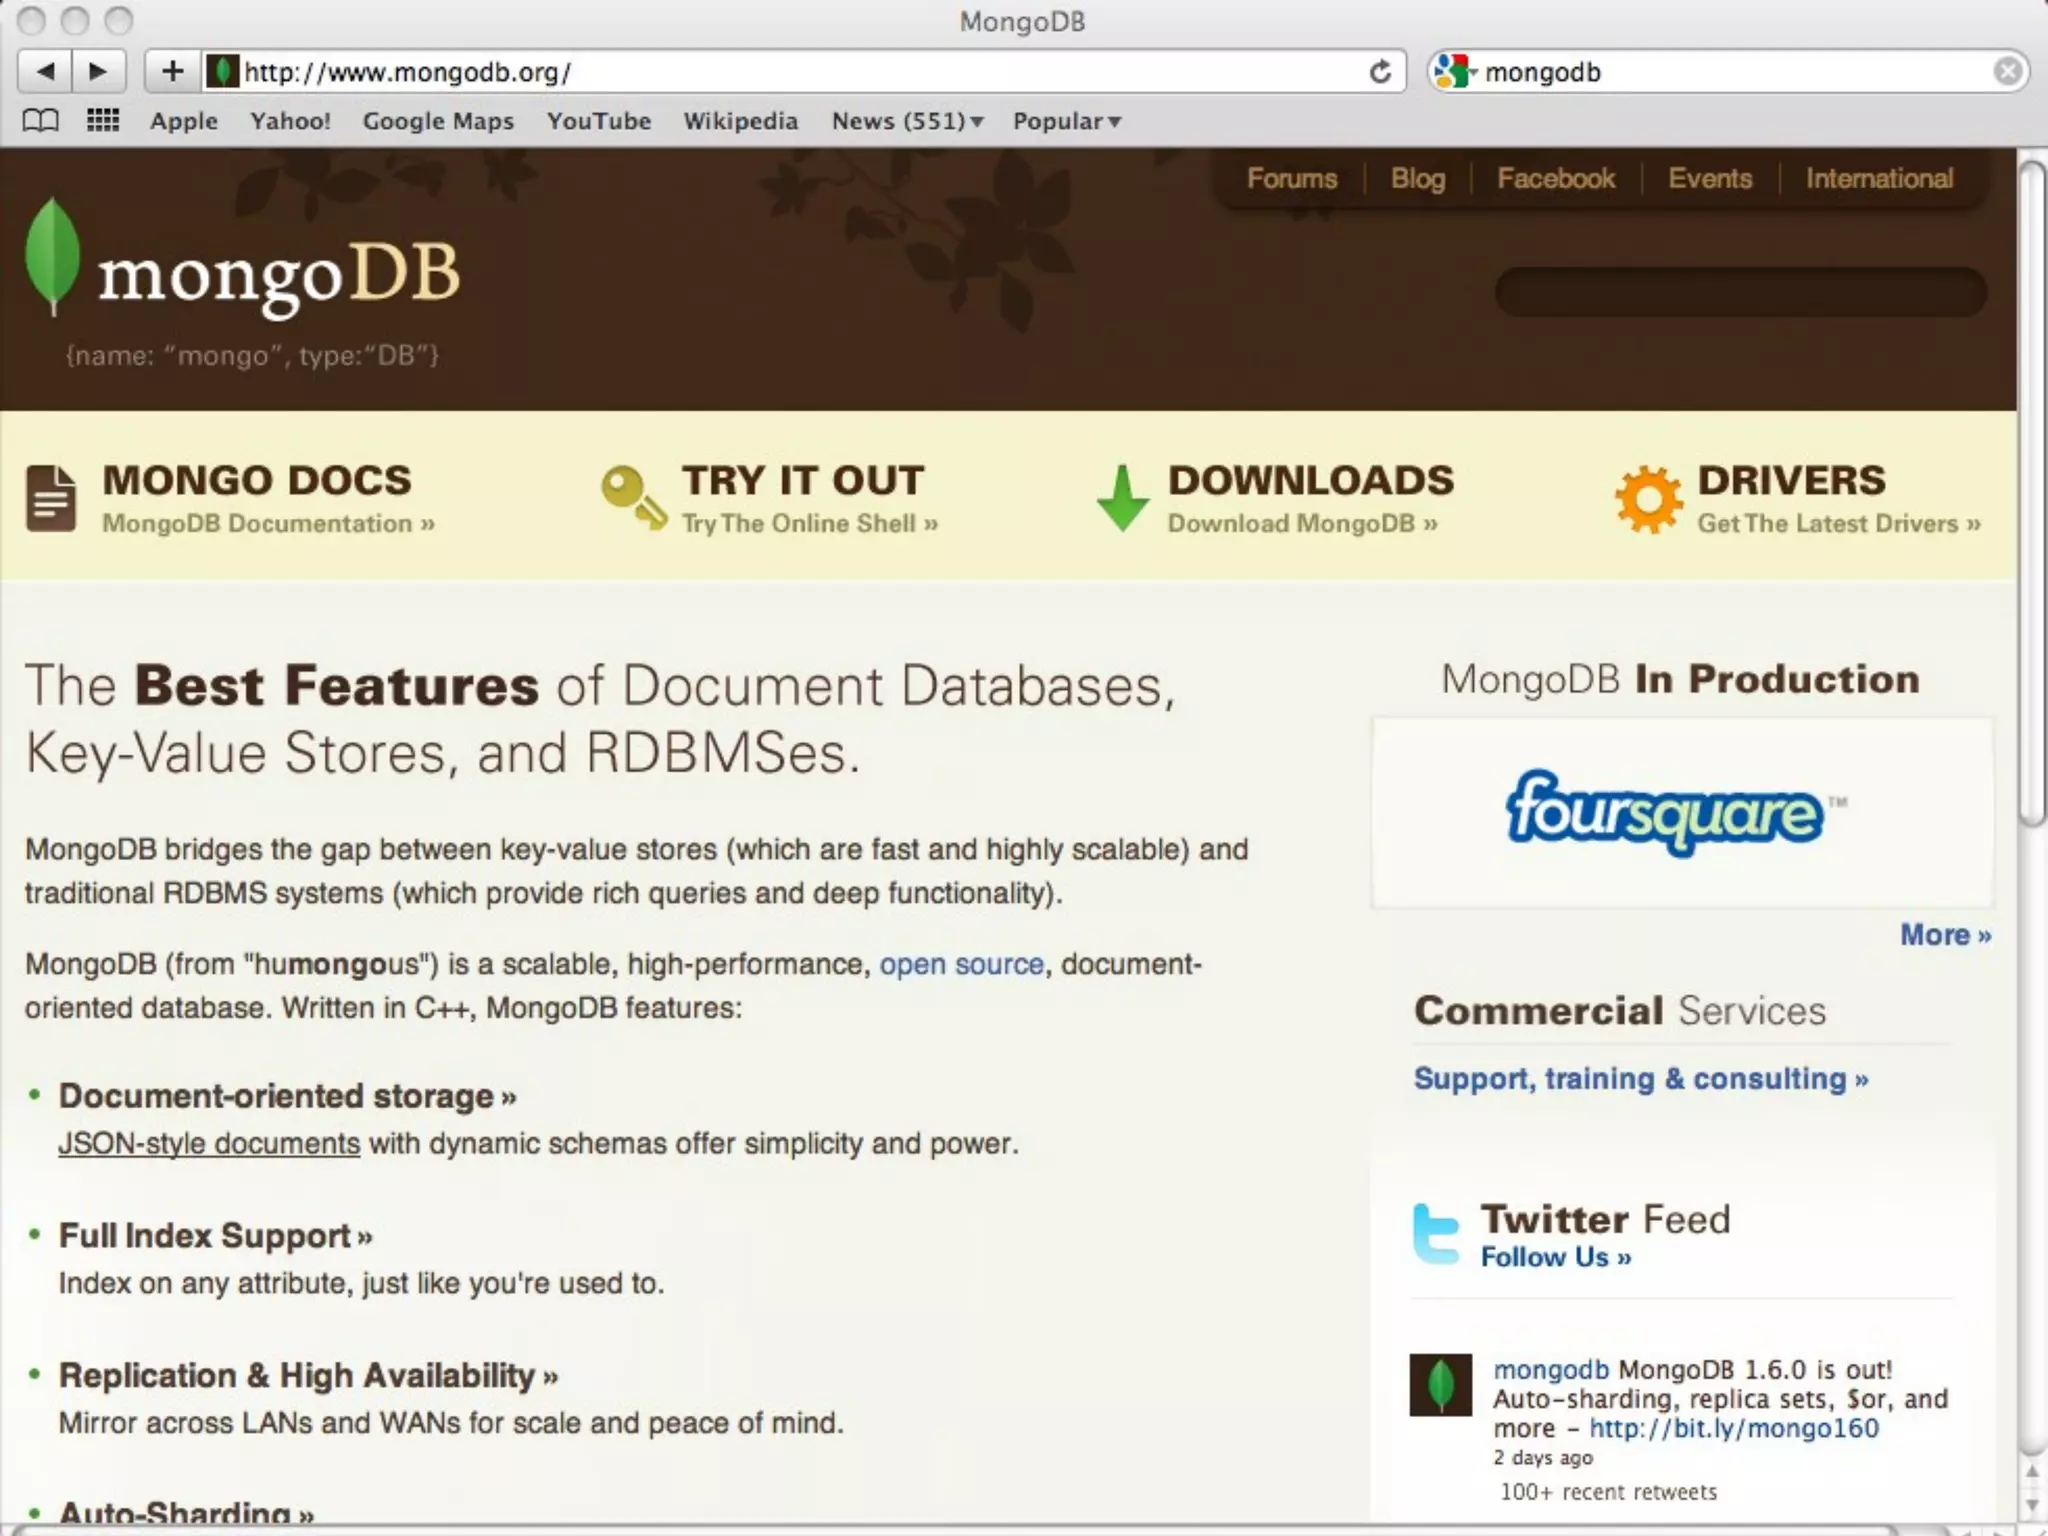Open Google search engine dropdown in search bar
The height and width of the screenshot is (1536, 2048).
[x=1455, y=72]
